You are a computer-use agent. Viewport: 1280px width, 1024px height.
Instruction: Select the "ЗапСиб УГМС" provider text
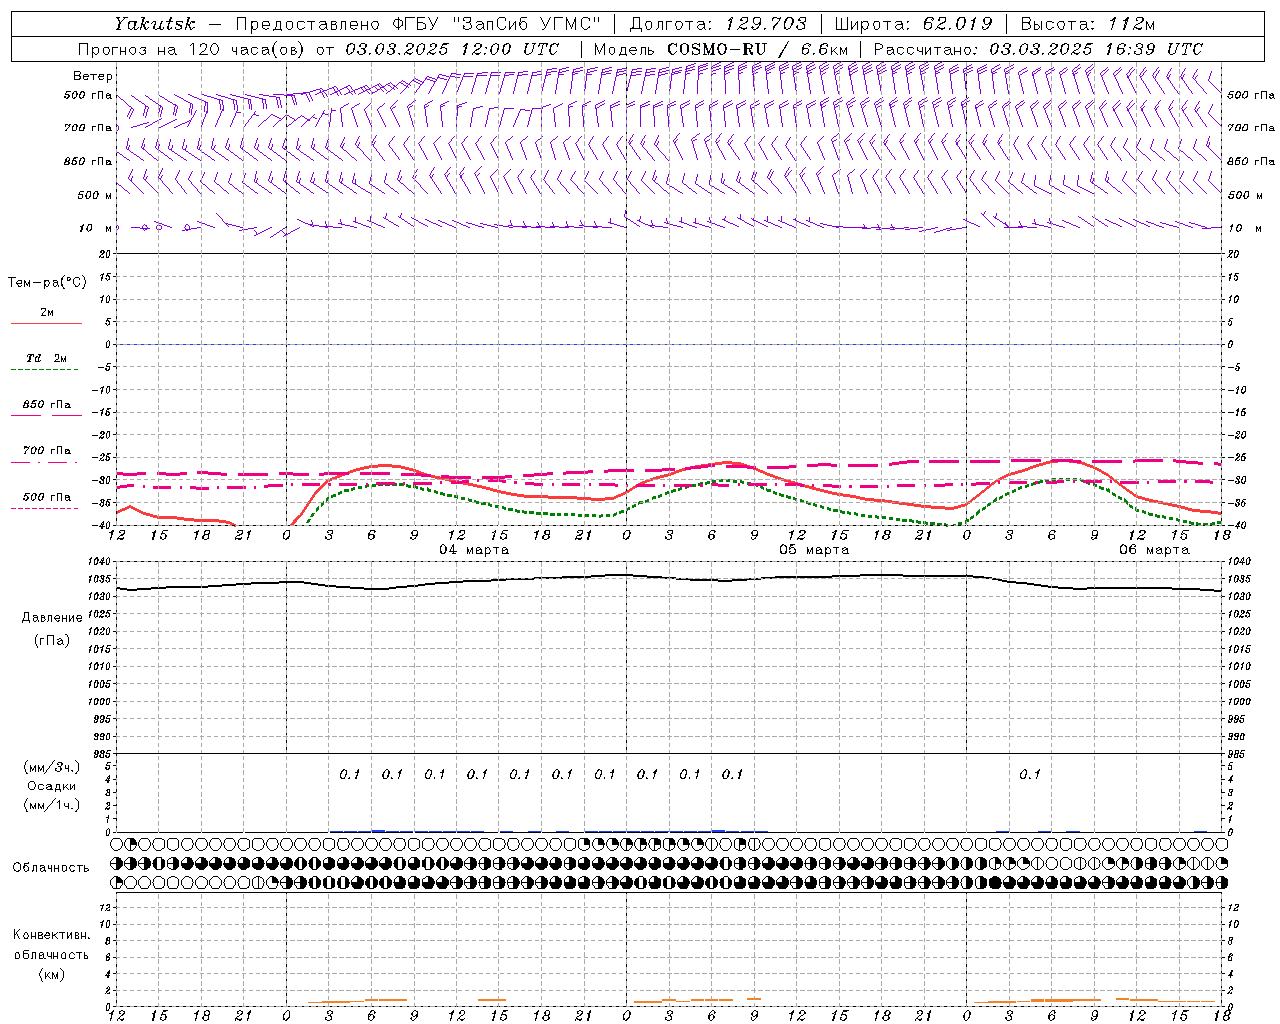[x=527, y=24]
